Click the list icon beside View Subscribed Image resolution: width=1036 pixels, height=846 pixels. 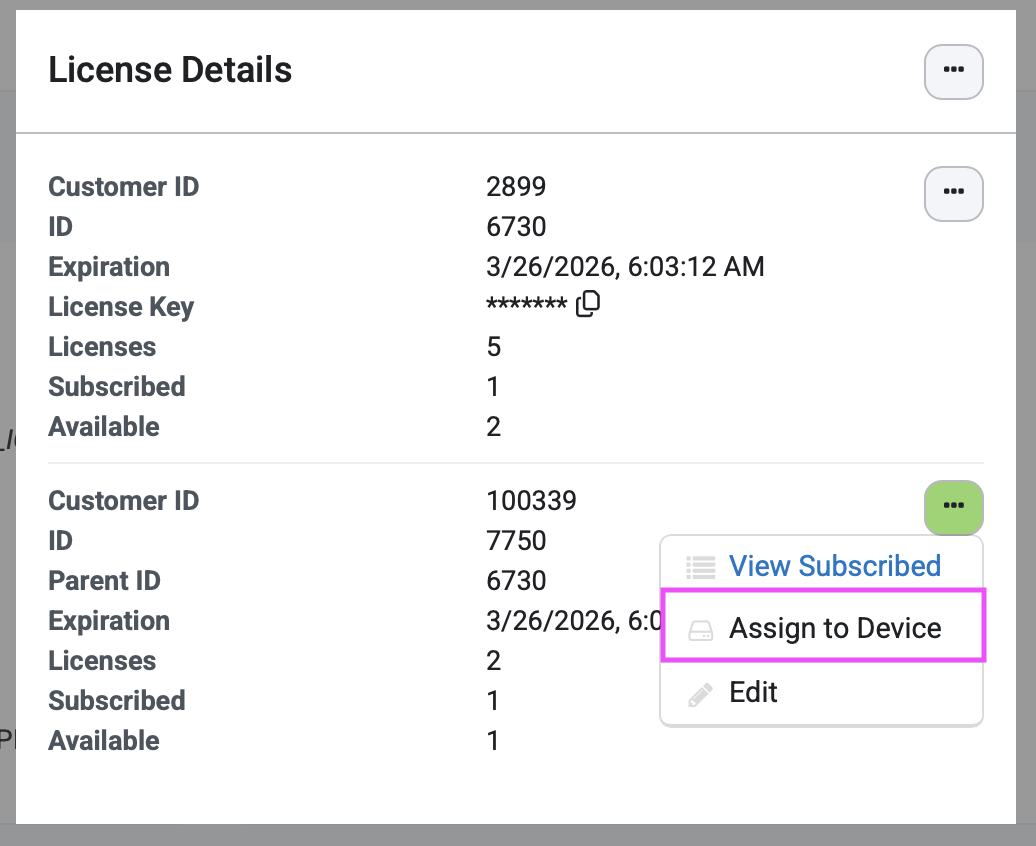coord(701,567)
